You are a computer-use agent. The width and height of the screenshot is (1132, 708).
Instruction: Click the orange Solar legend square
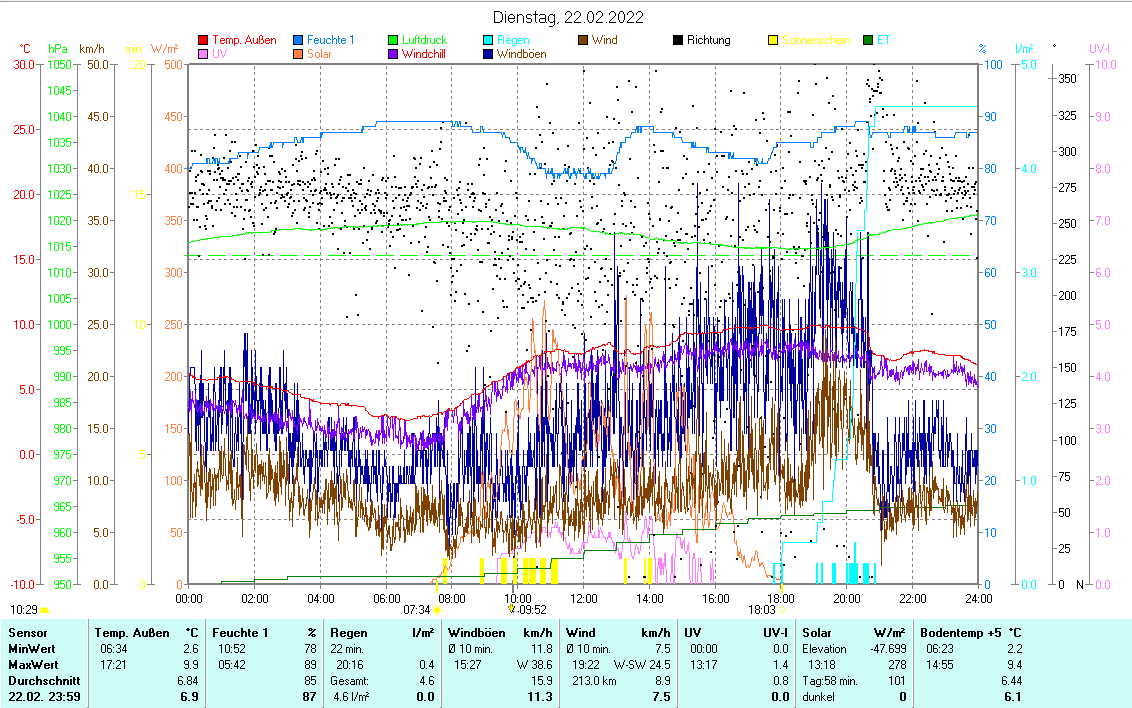(299, 54)
